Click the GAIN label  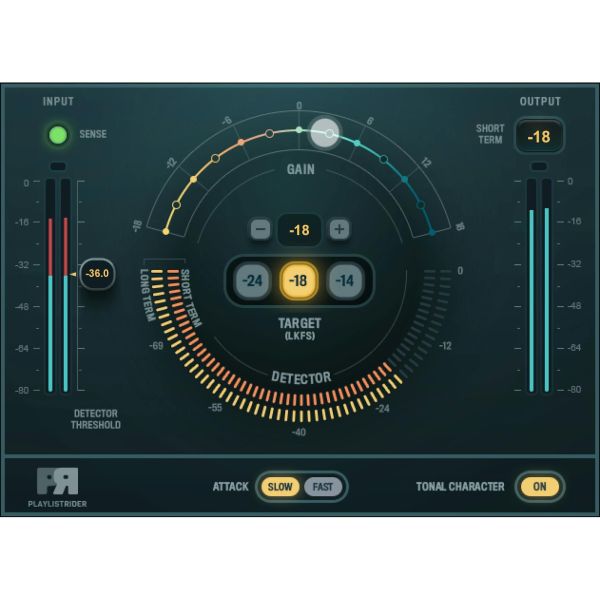(x=301, y=170)
